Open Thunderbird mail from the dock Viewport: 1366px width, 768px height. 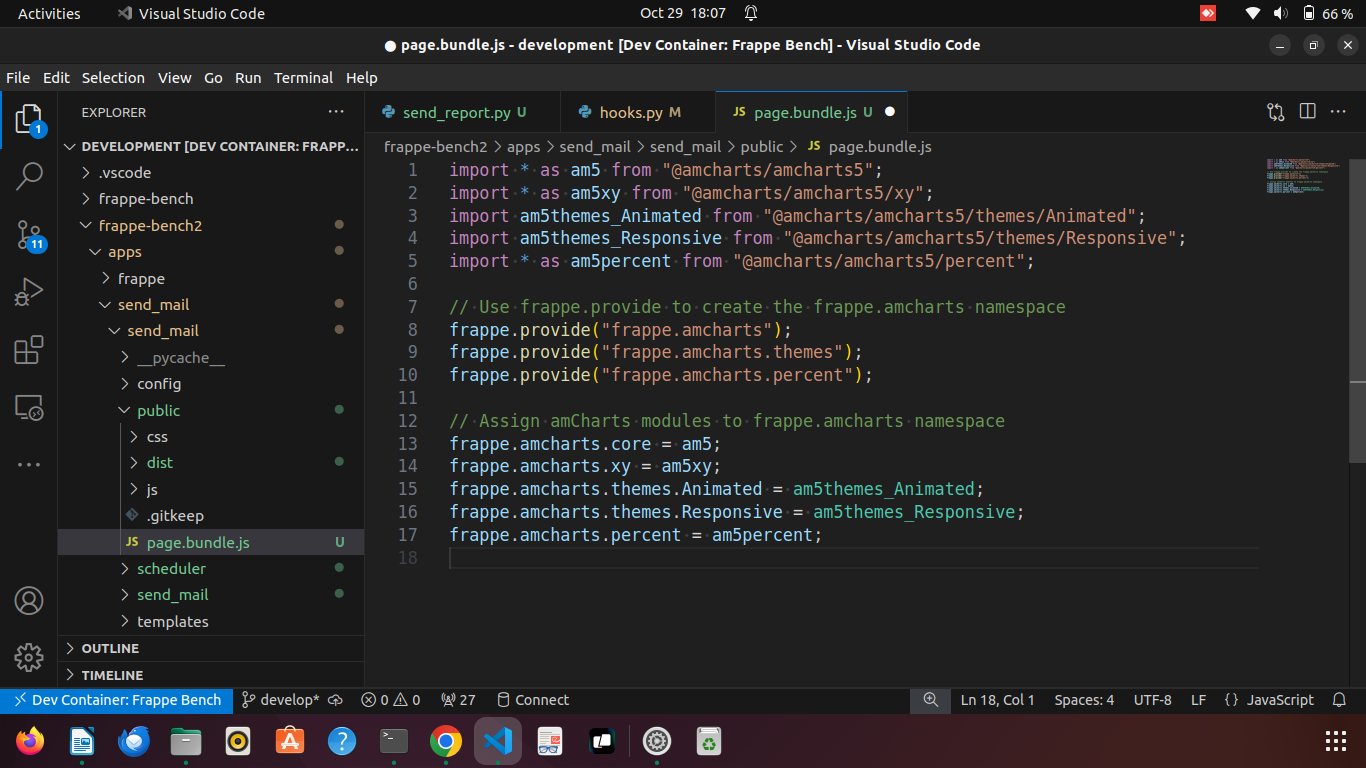134,741
